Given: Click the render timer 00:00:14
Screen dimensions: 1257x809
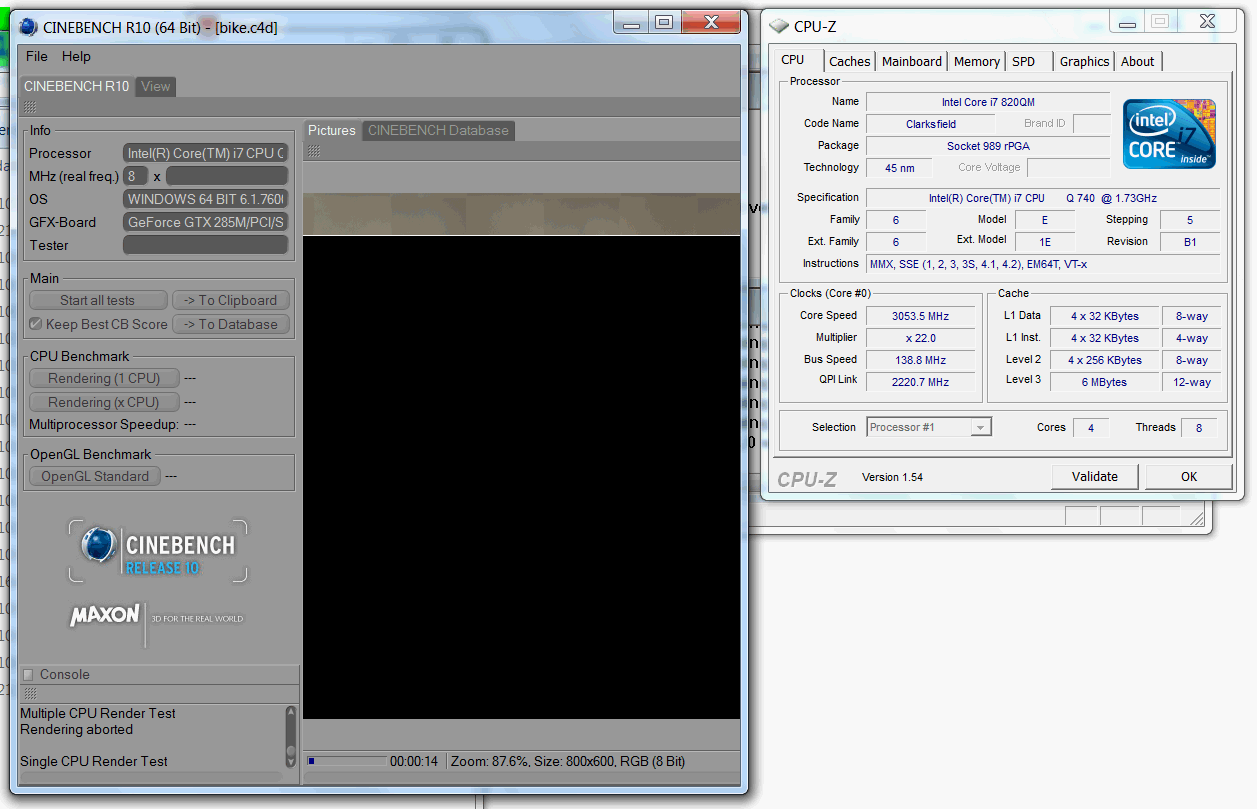Looking at the screenshot, I should 414,761.
